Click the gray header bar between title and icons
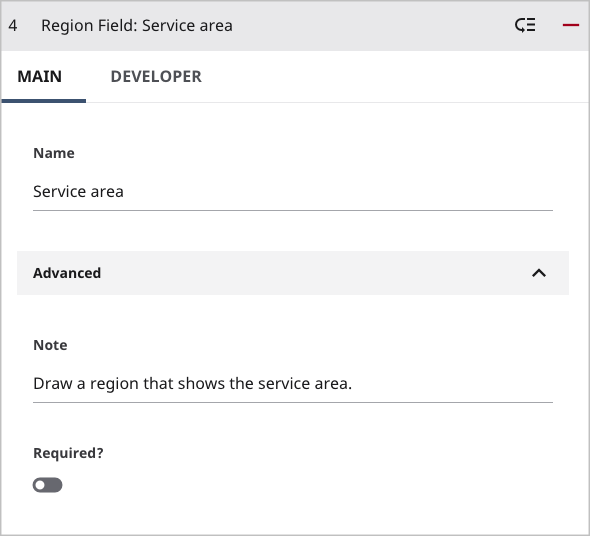 (373, 26)
